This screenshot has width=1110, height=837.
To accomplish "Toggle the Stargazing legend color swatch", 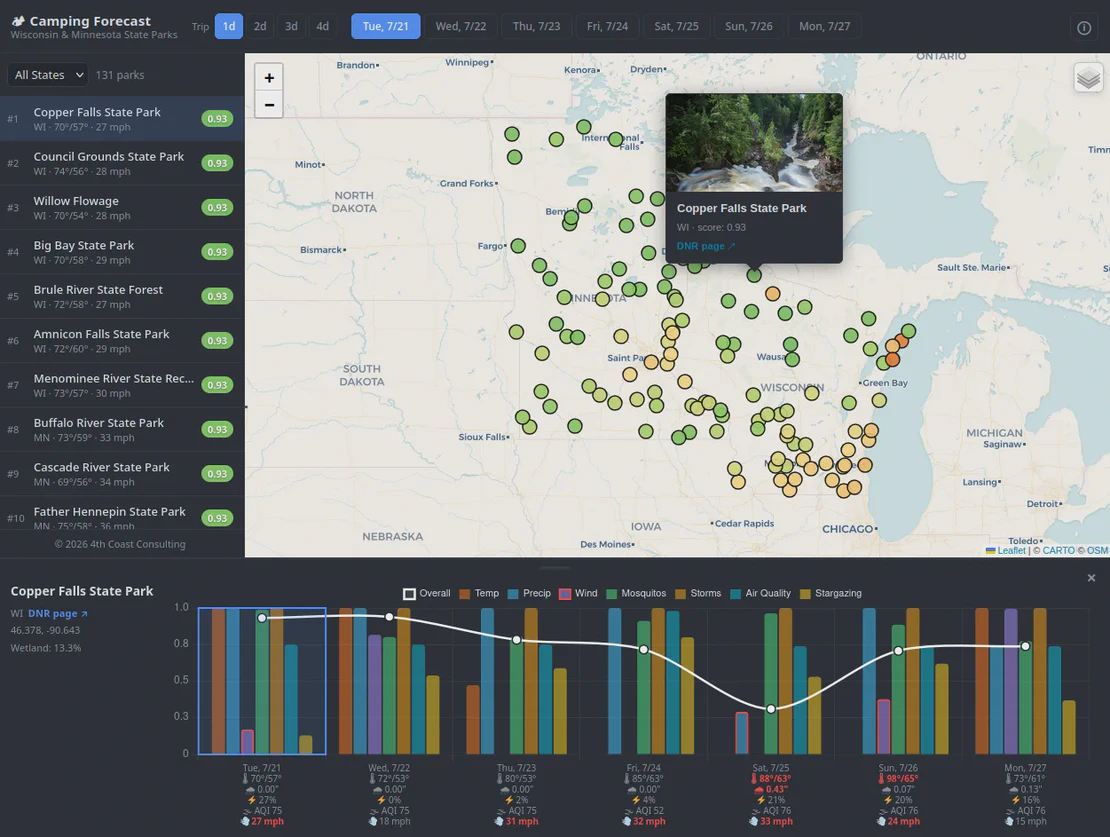I will coord(805,593).
